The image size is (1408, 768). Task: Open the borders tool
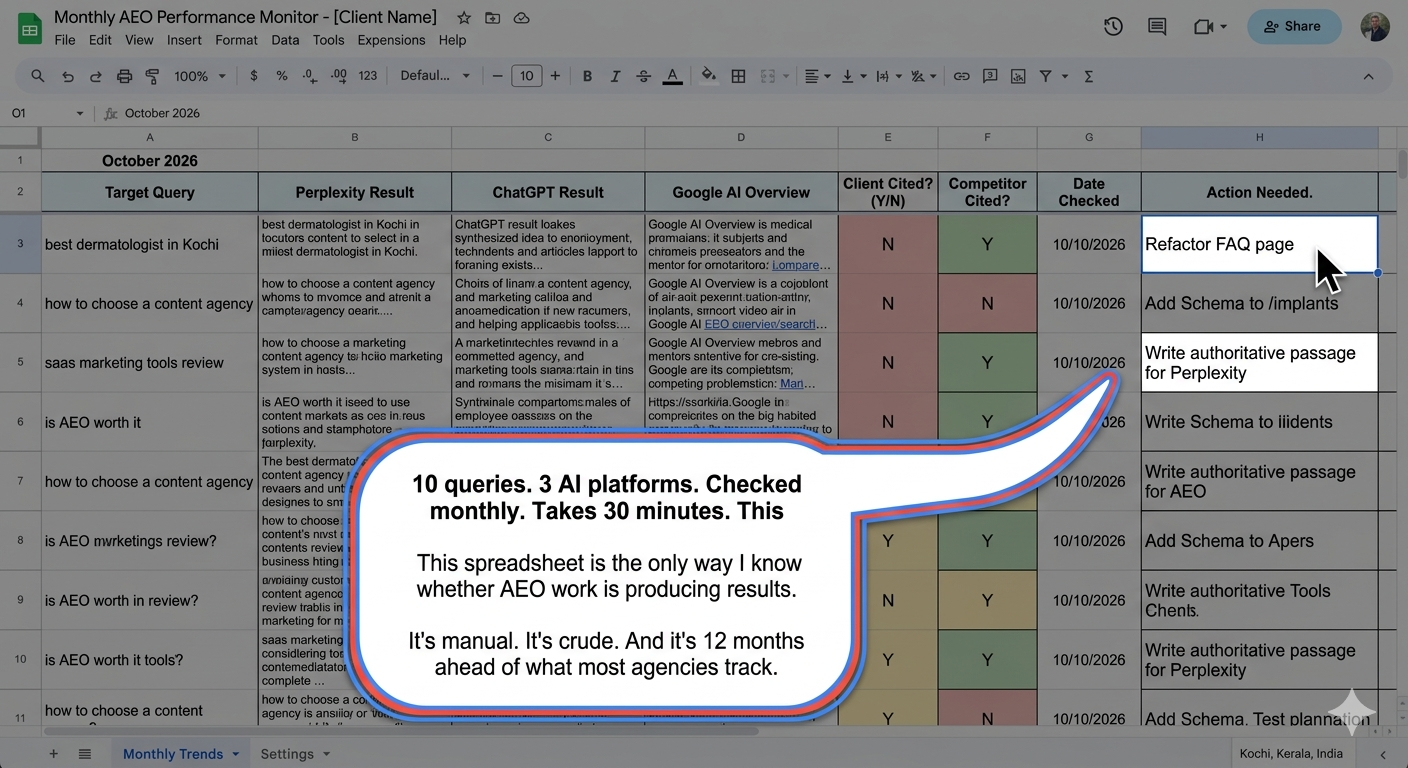pos(738,76)
